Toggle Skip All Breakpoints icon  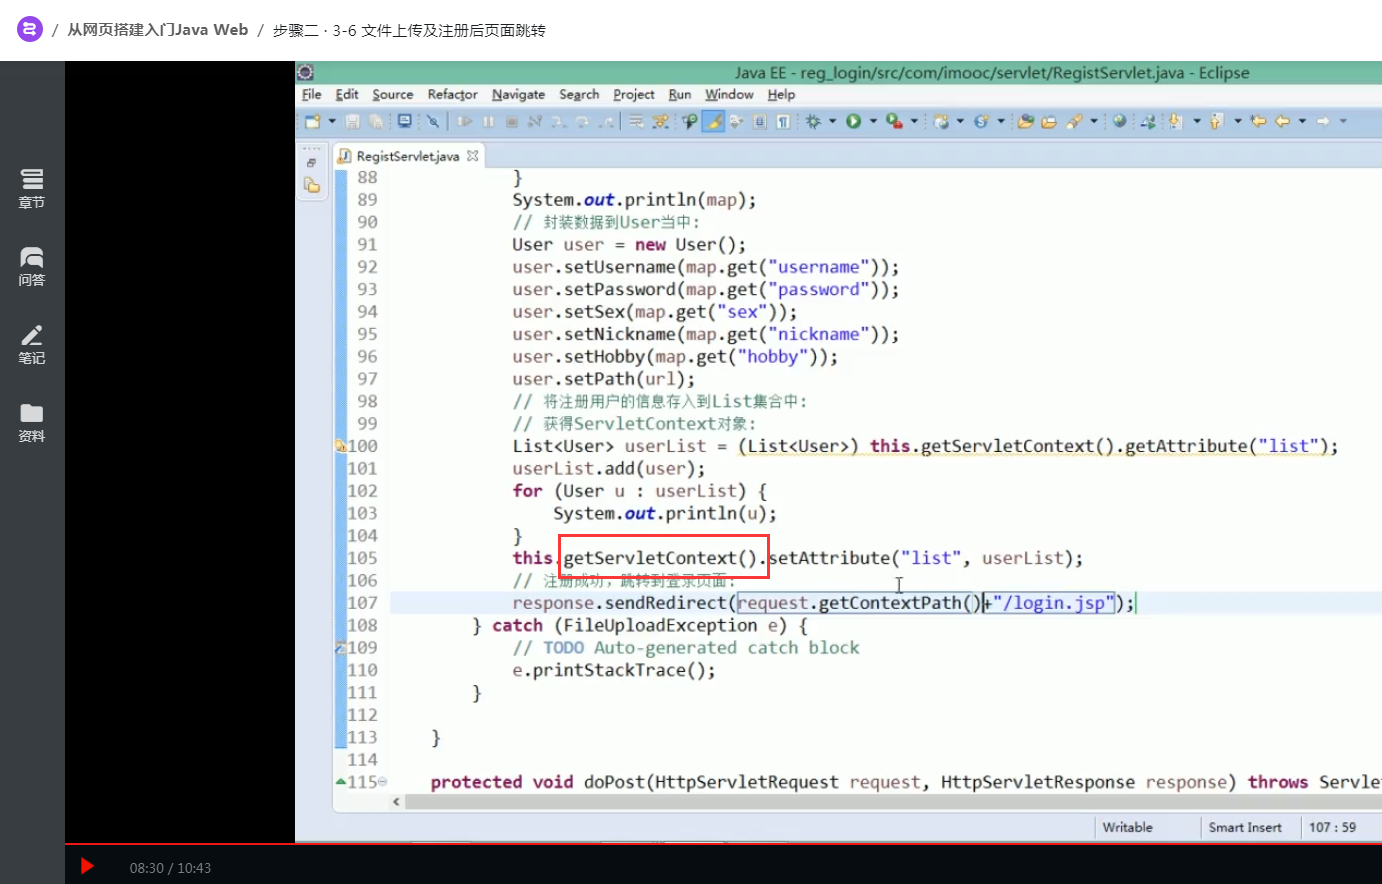(x=433, y=121)
